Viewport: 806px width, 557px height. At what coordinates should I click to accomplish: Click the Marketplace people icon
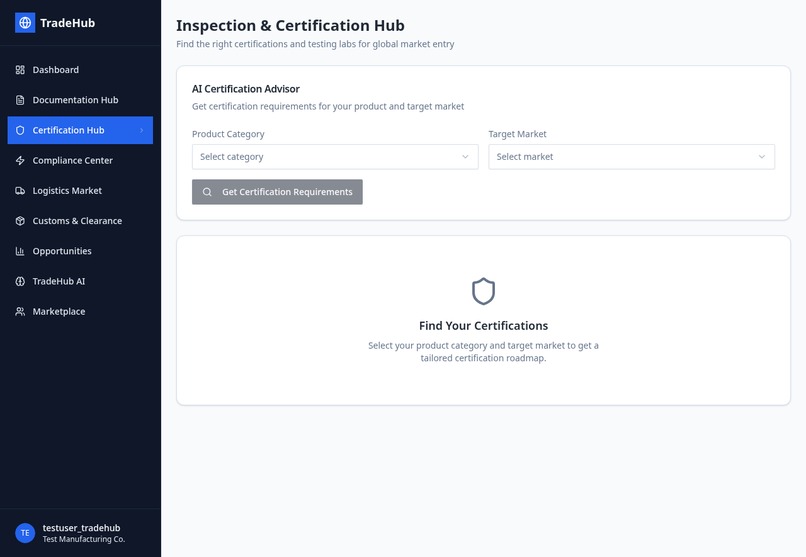click(x=20, y=311)
